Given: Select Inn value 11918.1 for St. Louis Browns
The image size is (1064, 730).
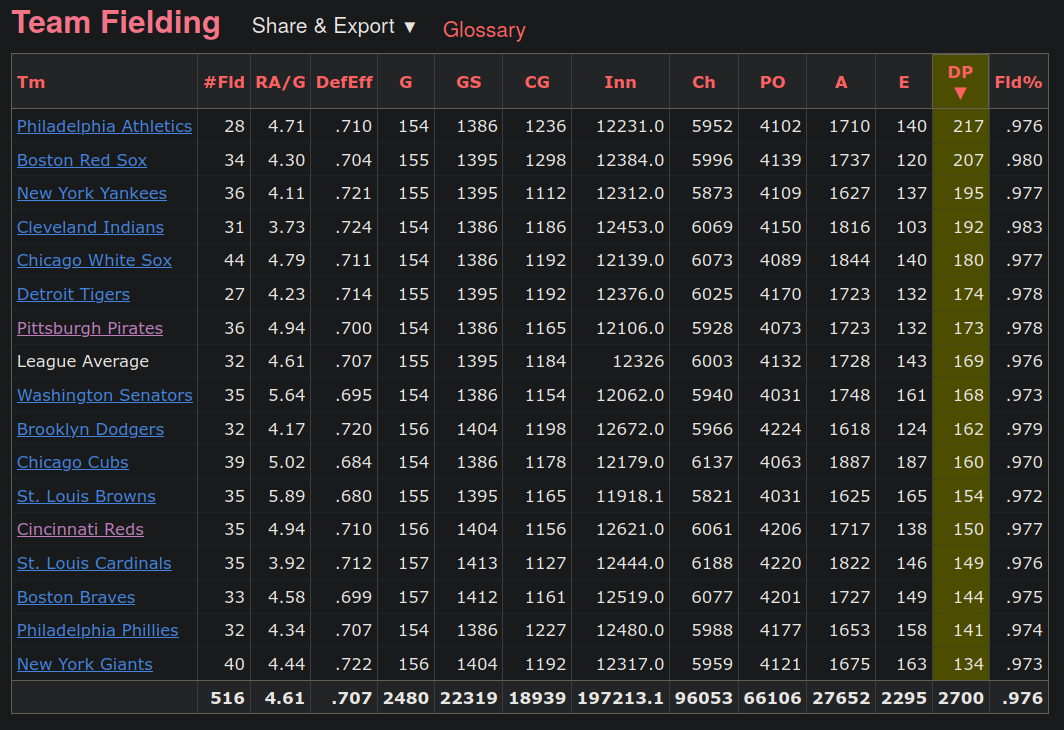Looking at the screenshot, I should (x=630, y=497).
